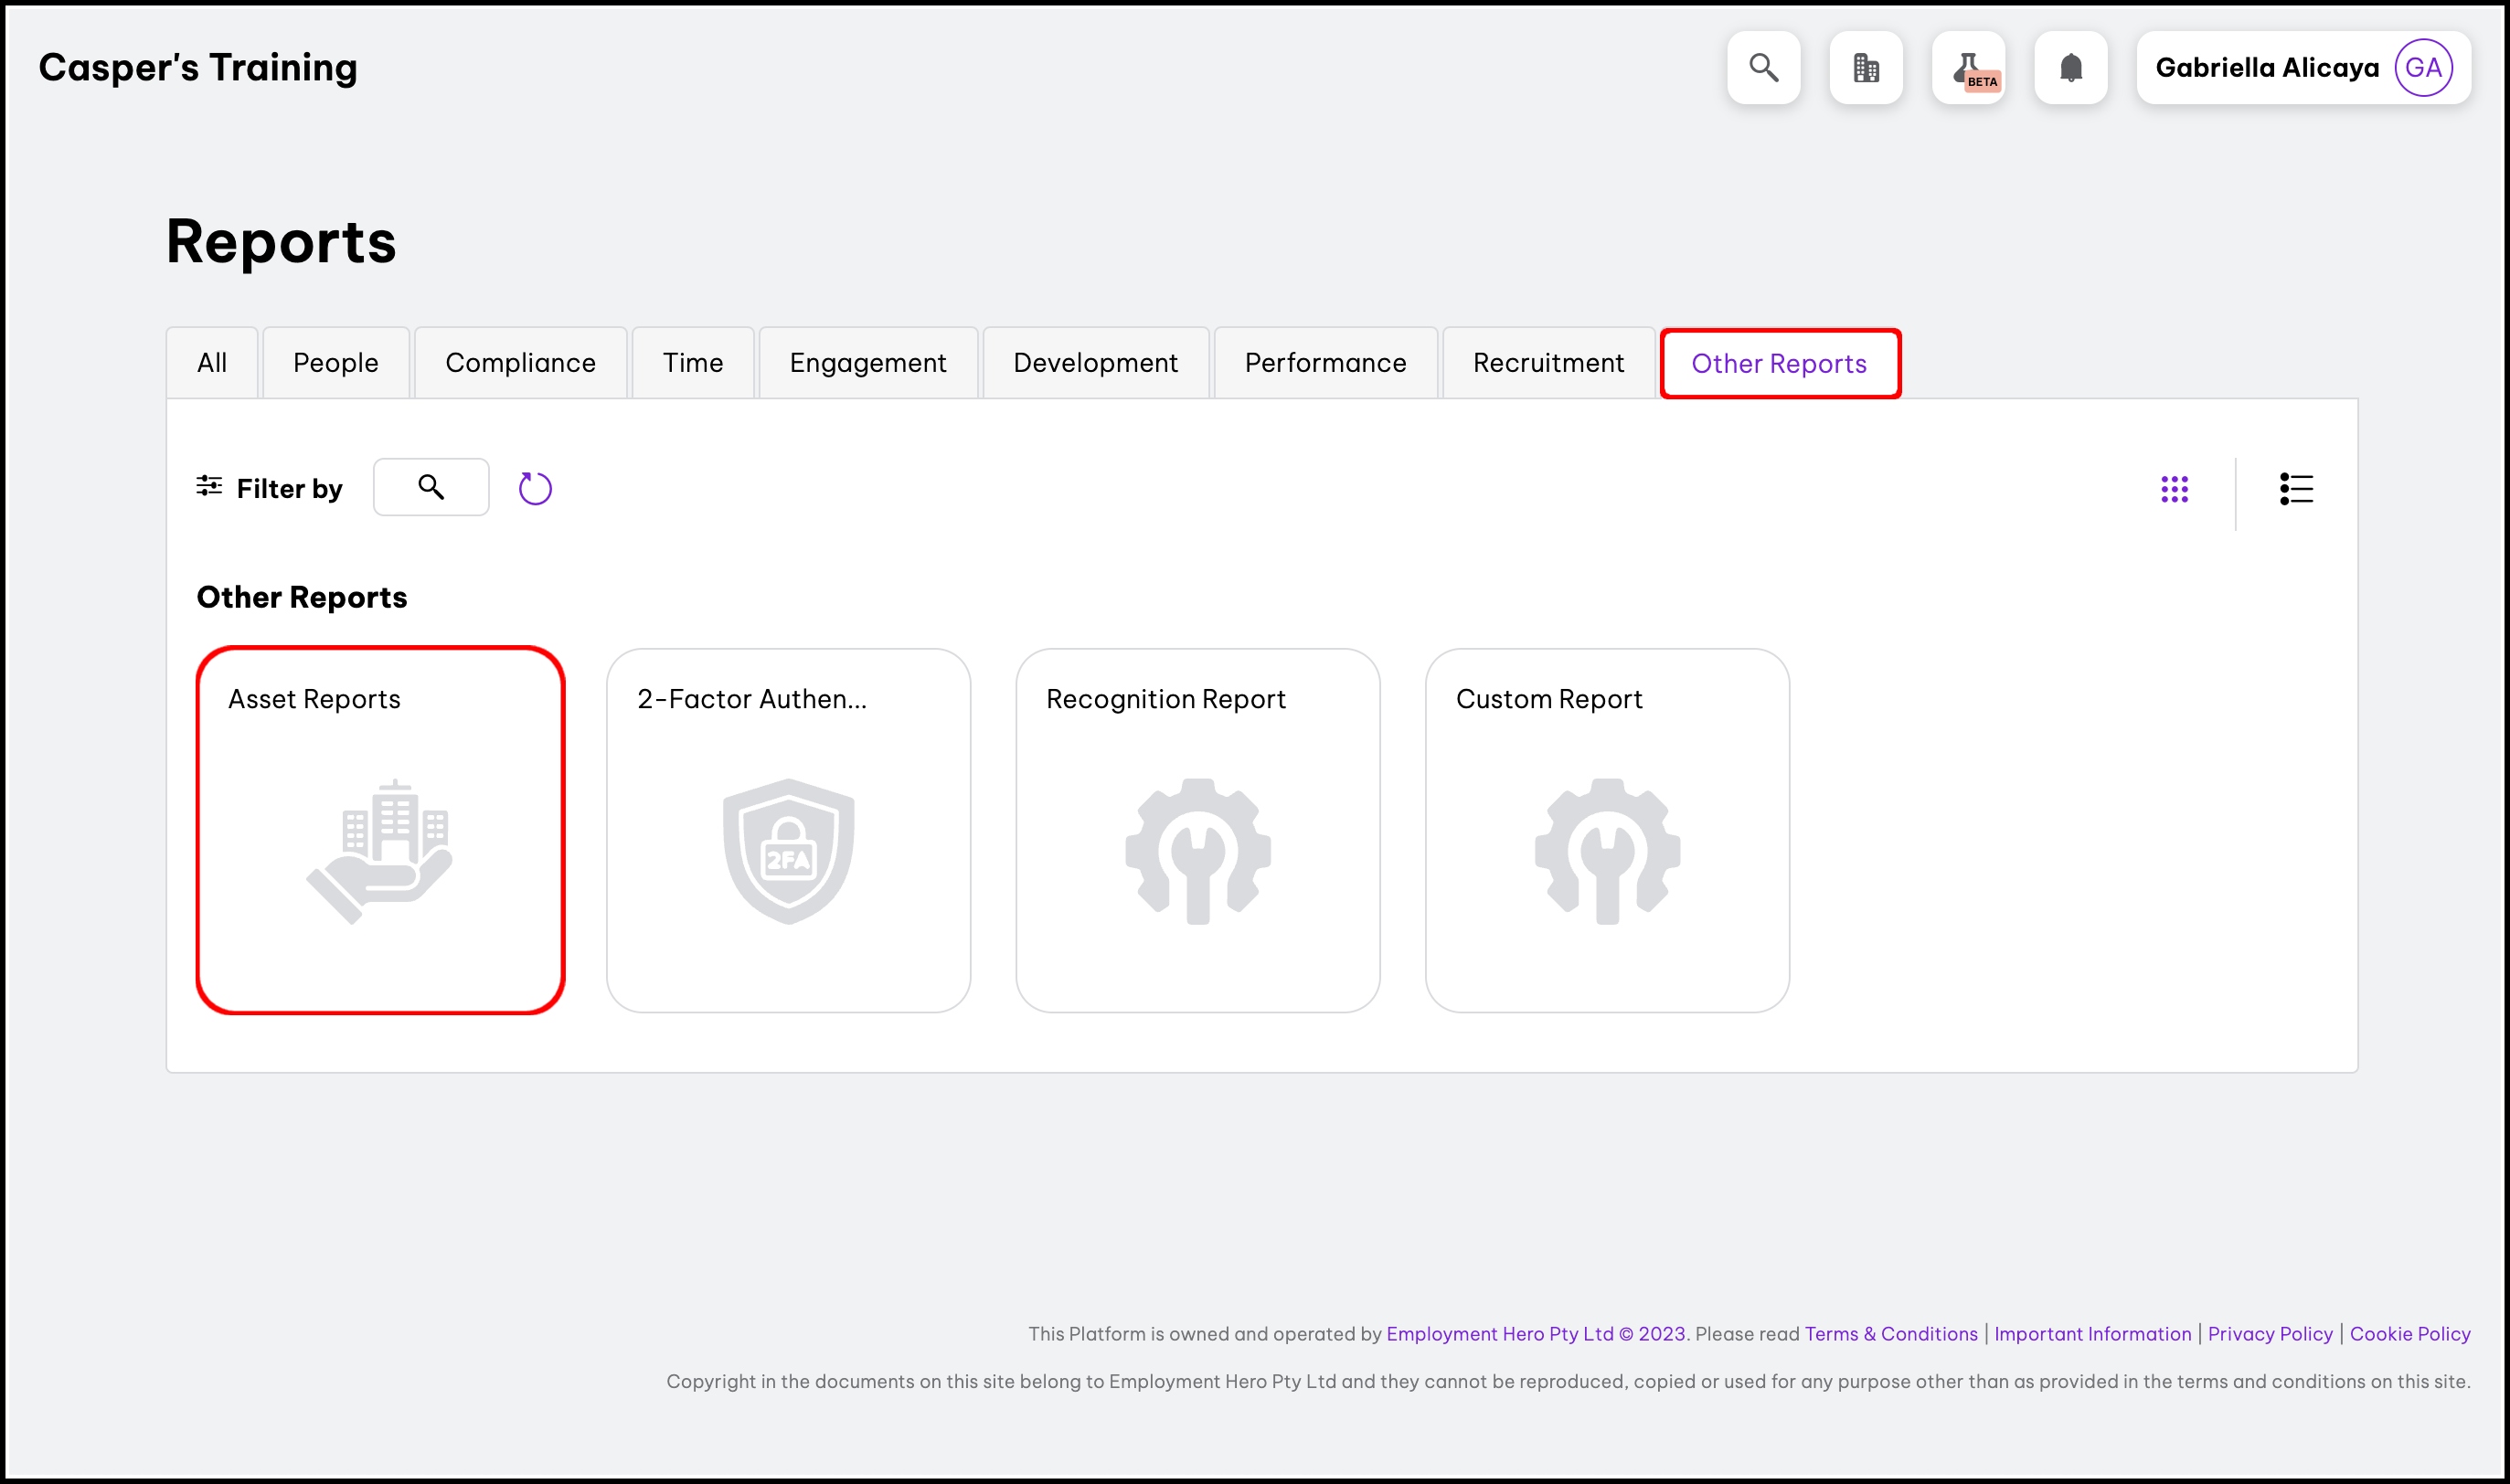Click the reports filter search box
The width and height of the screenshot is (2510, 1484).
pos(431,487)
